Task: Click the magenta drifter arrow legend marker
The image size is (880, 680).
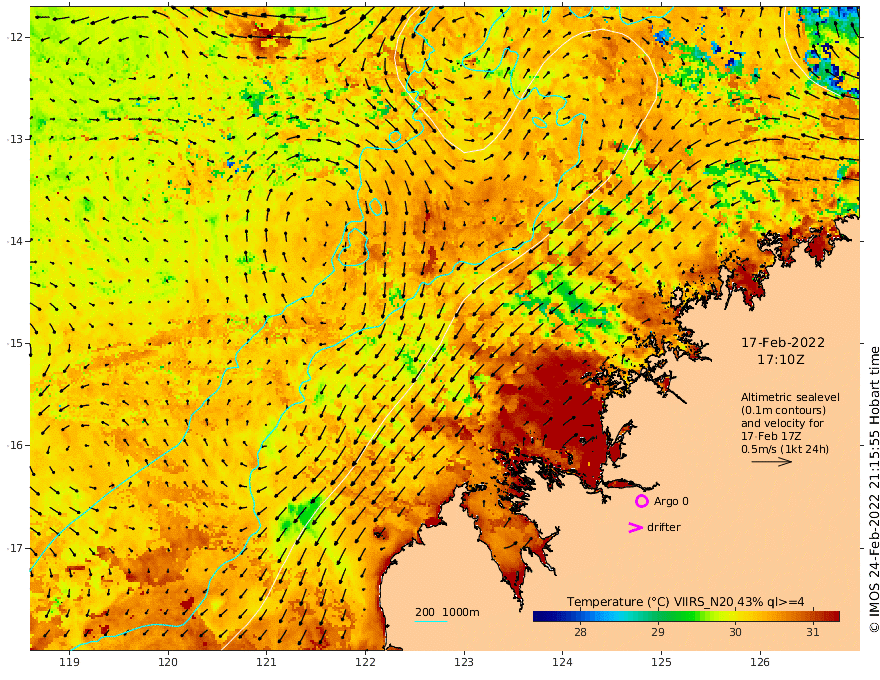Action: (x=635, y=527)
